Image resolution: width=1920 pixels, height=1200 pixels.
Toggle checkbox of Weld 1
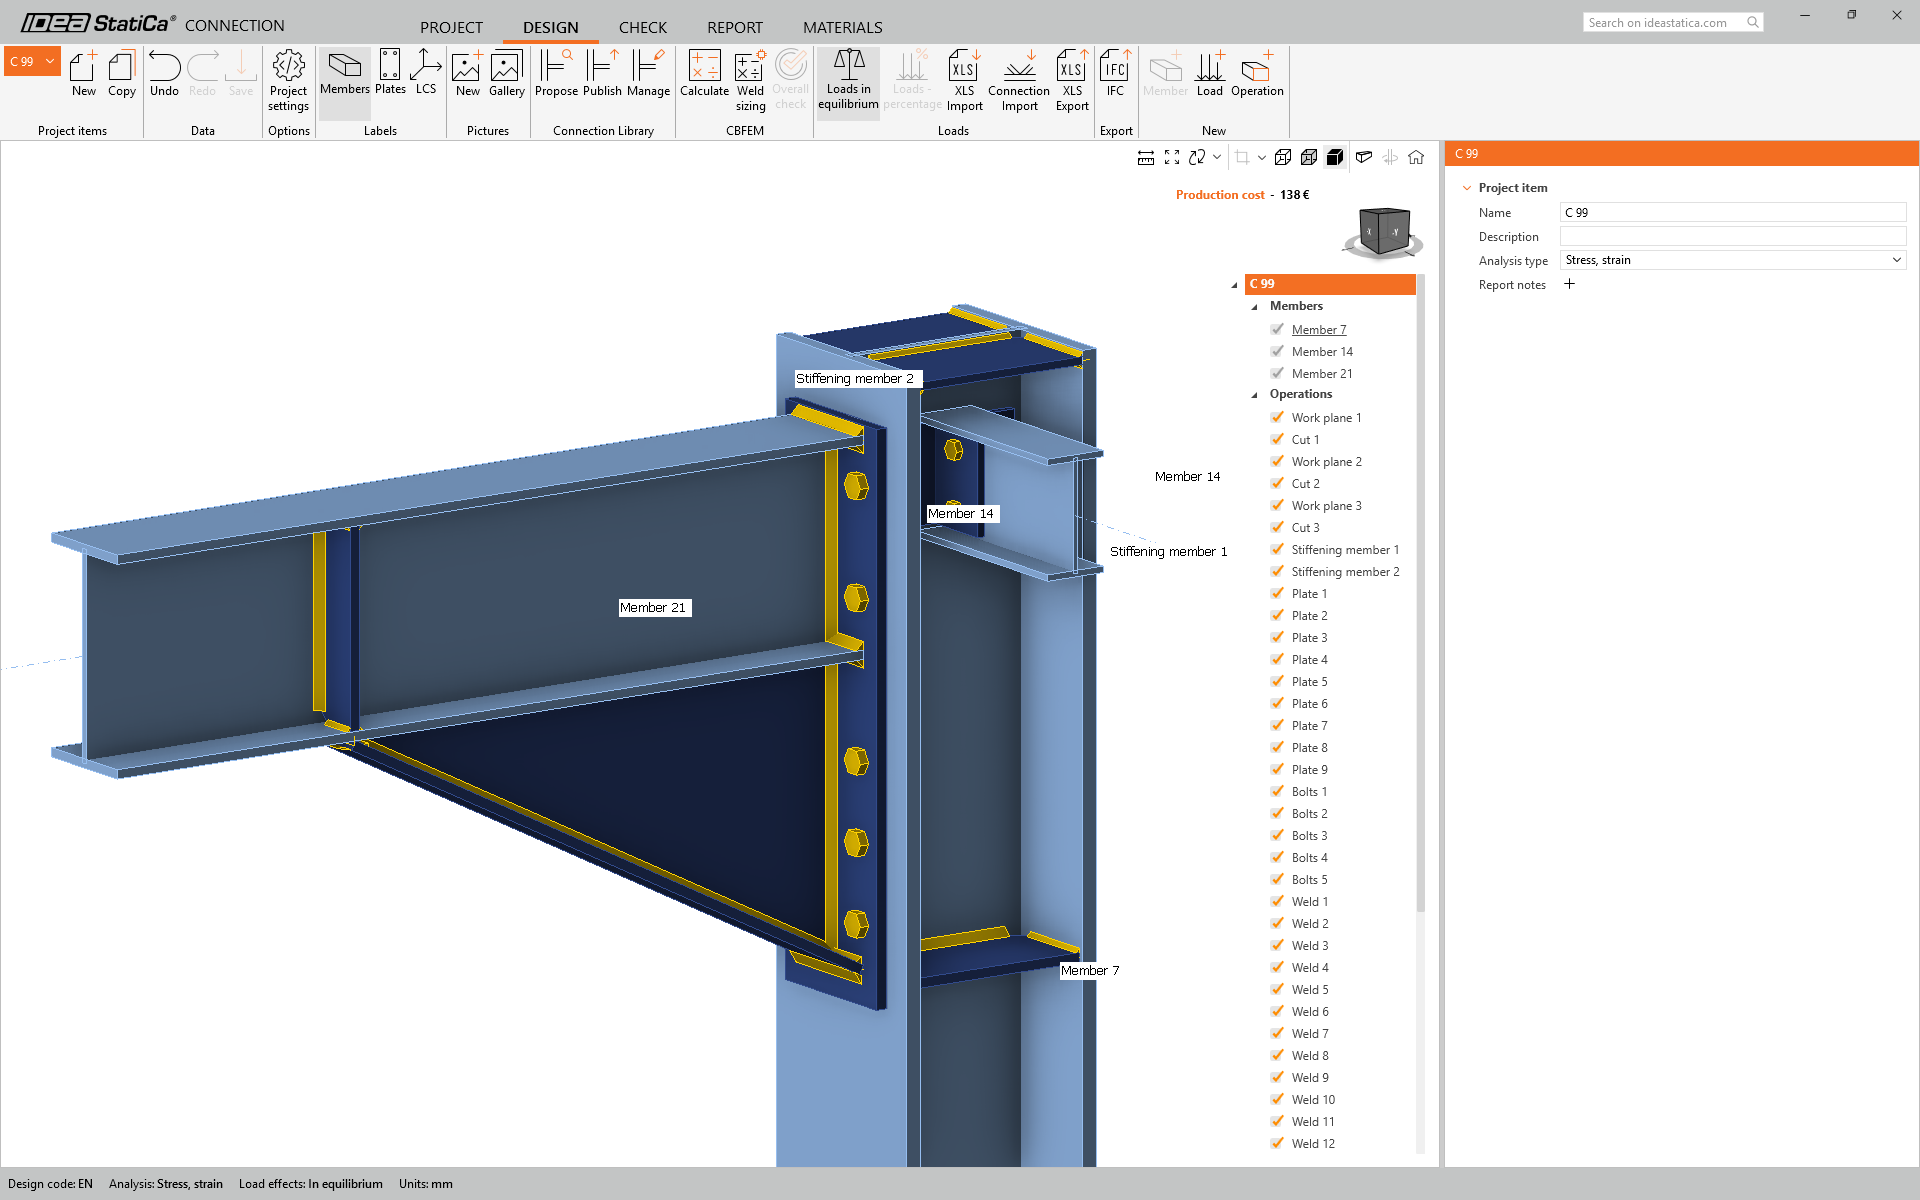point(1277,901)
